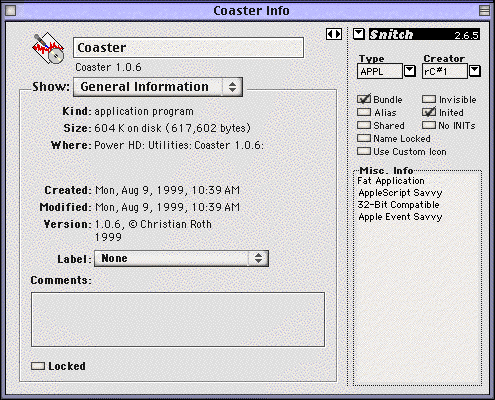Image resolution: width=495 pixels, height=400 pixels.
Task: Open the Show General Information popup
Action: pyautogui.click(x=158, y=87)
